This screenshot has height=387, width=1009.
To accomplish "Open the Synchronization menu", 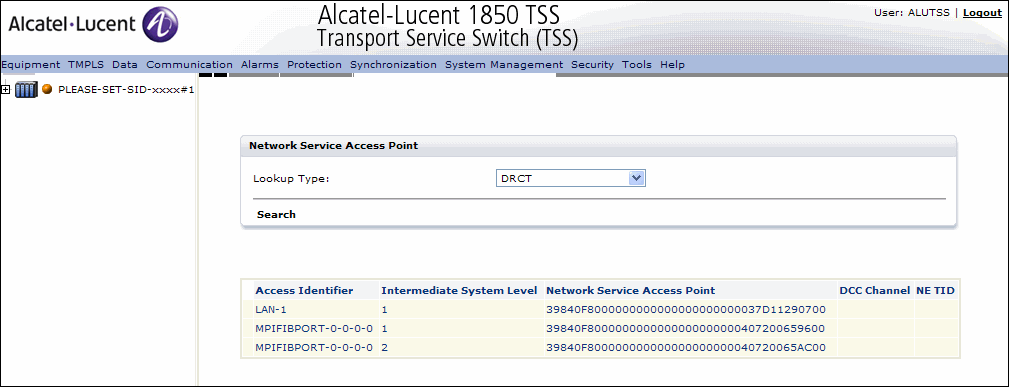I will pos(393,64).
